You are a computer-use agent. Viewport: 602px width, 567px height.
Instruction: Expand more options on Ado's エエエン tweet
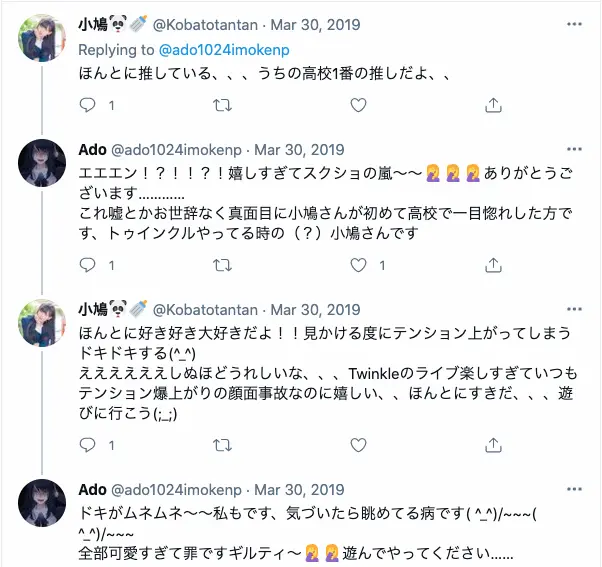coord(570,150)
